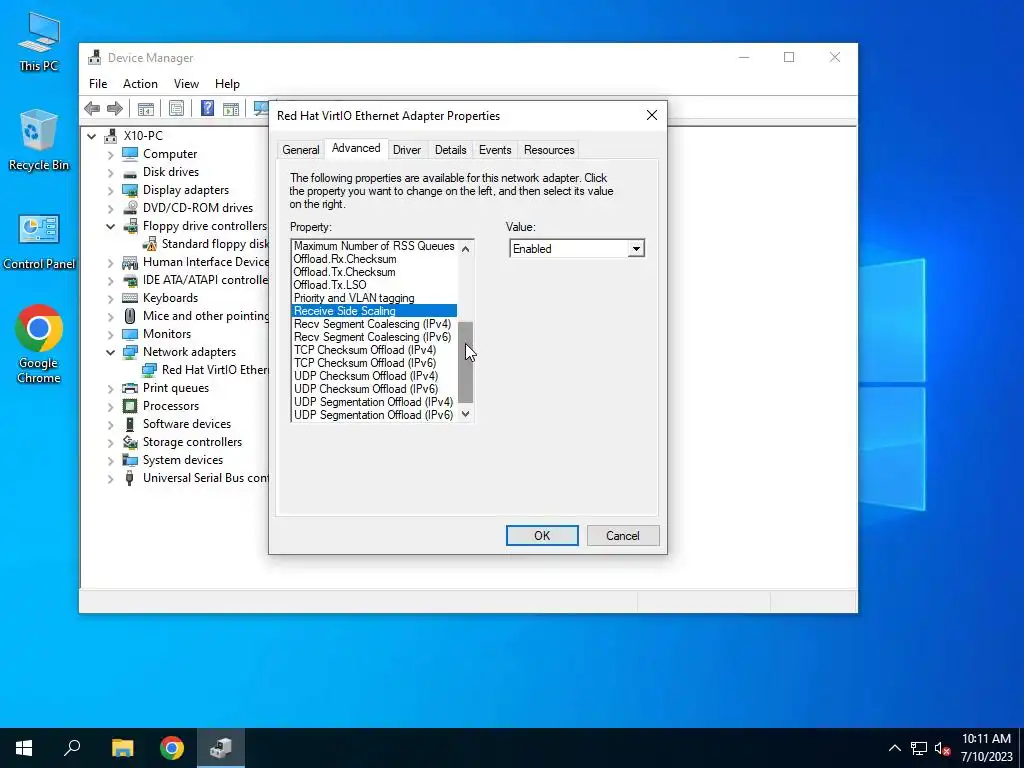Open taskbar Search magnifier
This screenshot has width=1024, height=768.
click(72, 748)
